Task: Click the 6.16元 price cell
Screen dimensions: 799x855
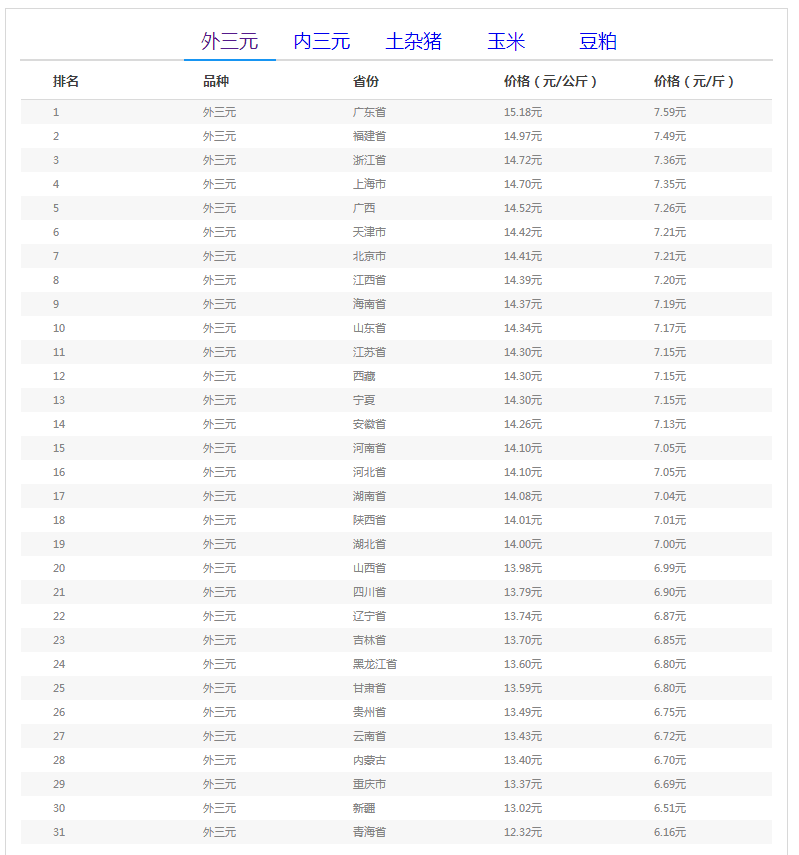Action: tap(670, 832)
